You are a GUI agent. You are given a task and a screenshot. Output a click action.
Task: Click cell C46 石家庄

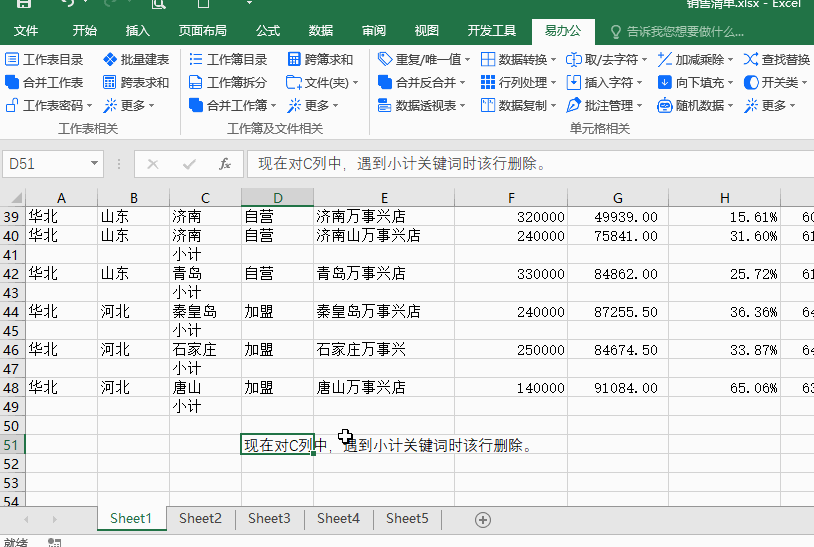coord(205,350)
